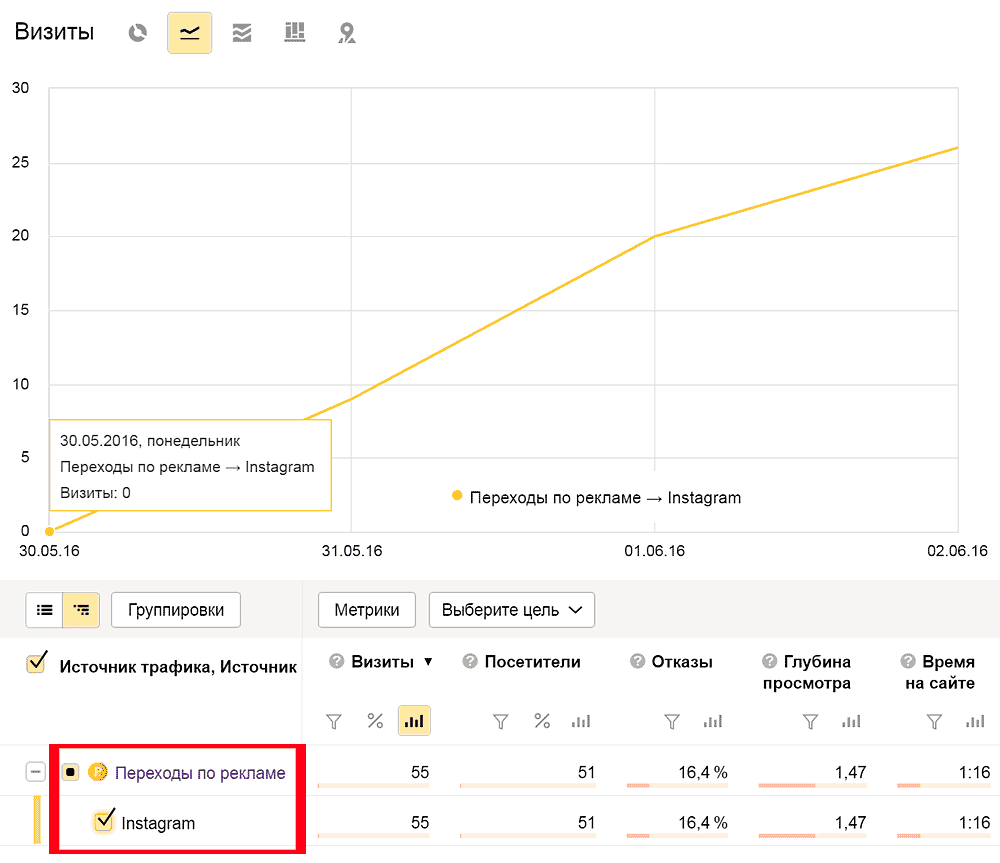The height and width of the screenshot is (863, 1000).
Task: Open the map chart view
Action: 346,33
